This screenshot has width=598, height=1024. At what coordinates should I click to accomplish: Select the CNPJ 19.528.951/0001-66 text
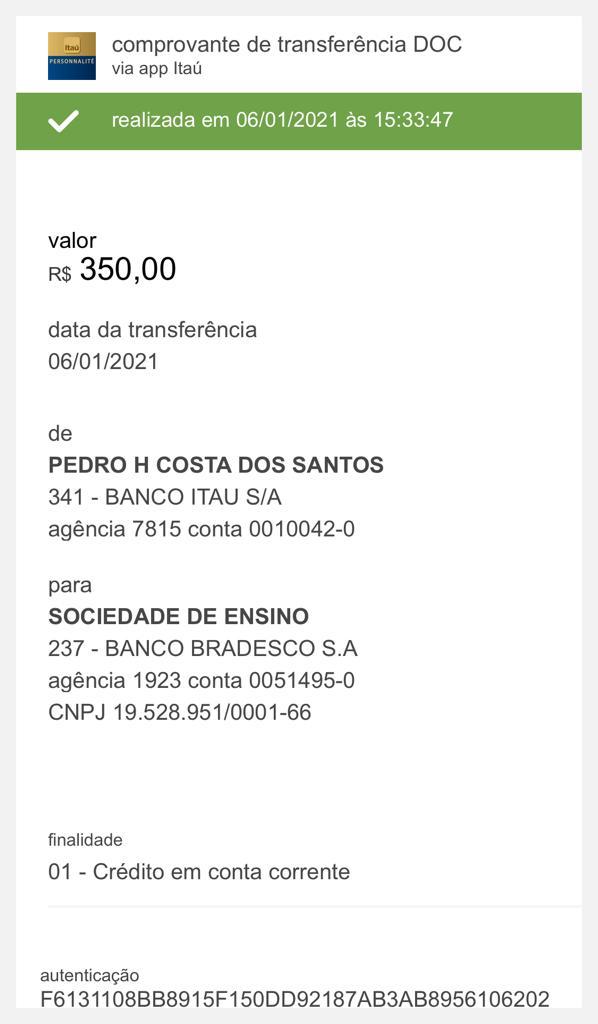180,712
